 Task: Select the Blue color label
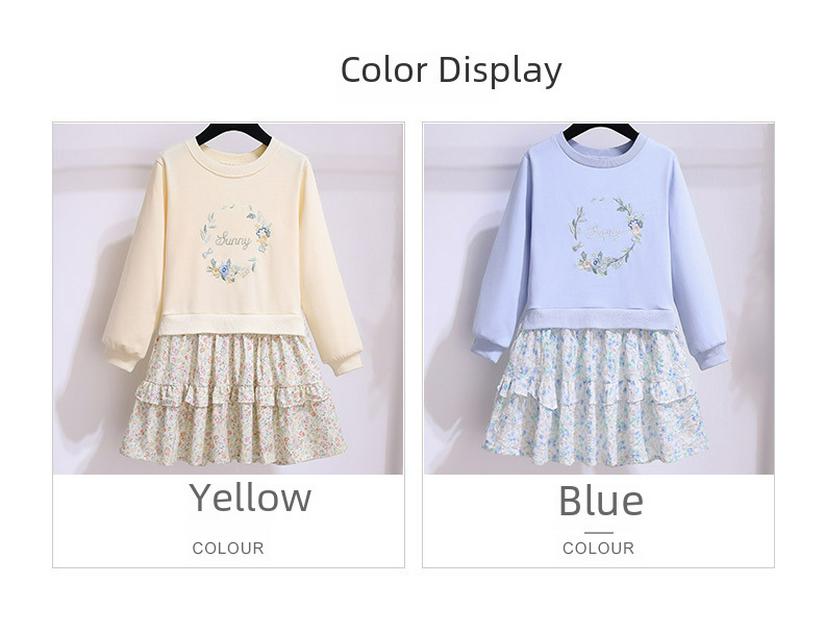coord(600,500)
